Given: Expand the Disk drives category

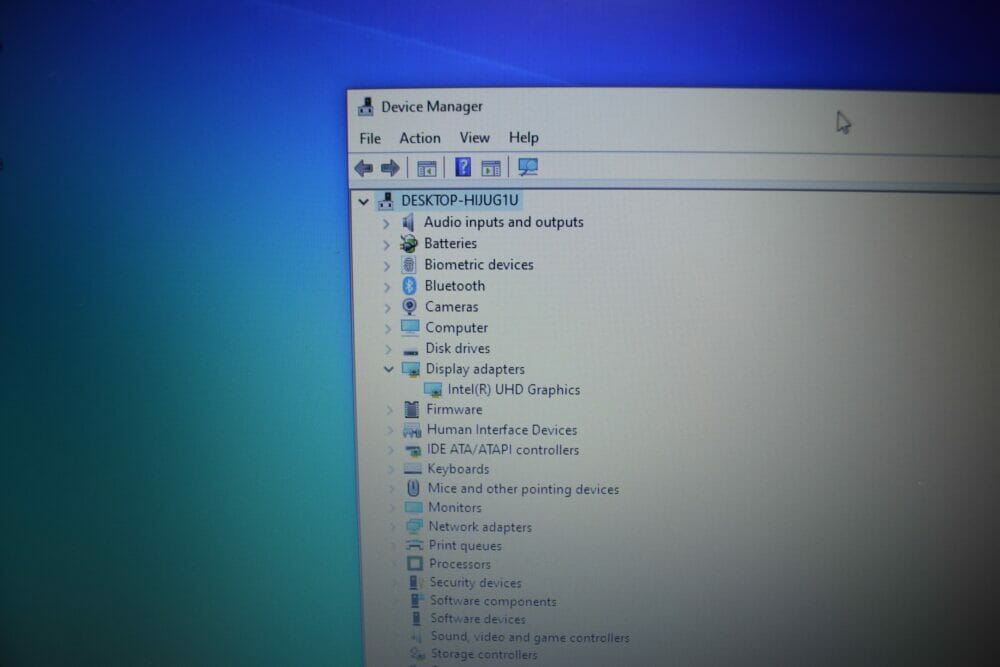Looking at the screenshot, I should pyautogui.click(x=388, y=349).
